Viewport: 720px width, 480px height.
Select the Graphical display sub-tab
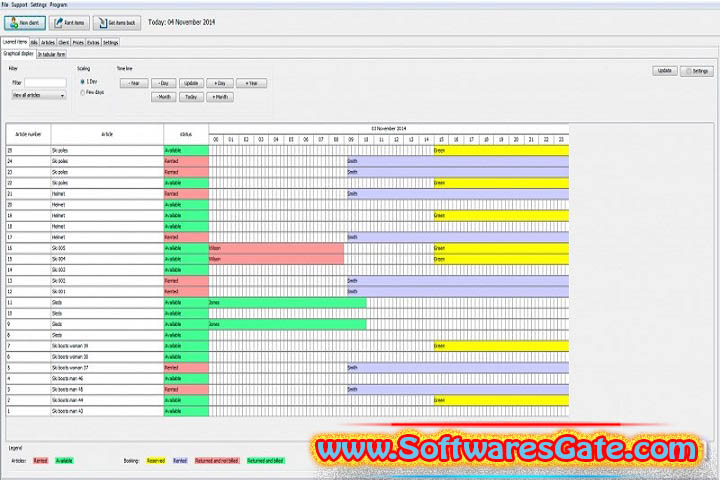point(18,54)
